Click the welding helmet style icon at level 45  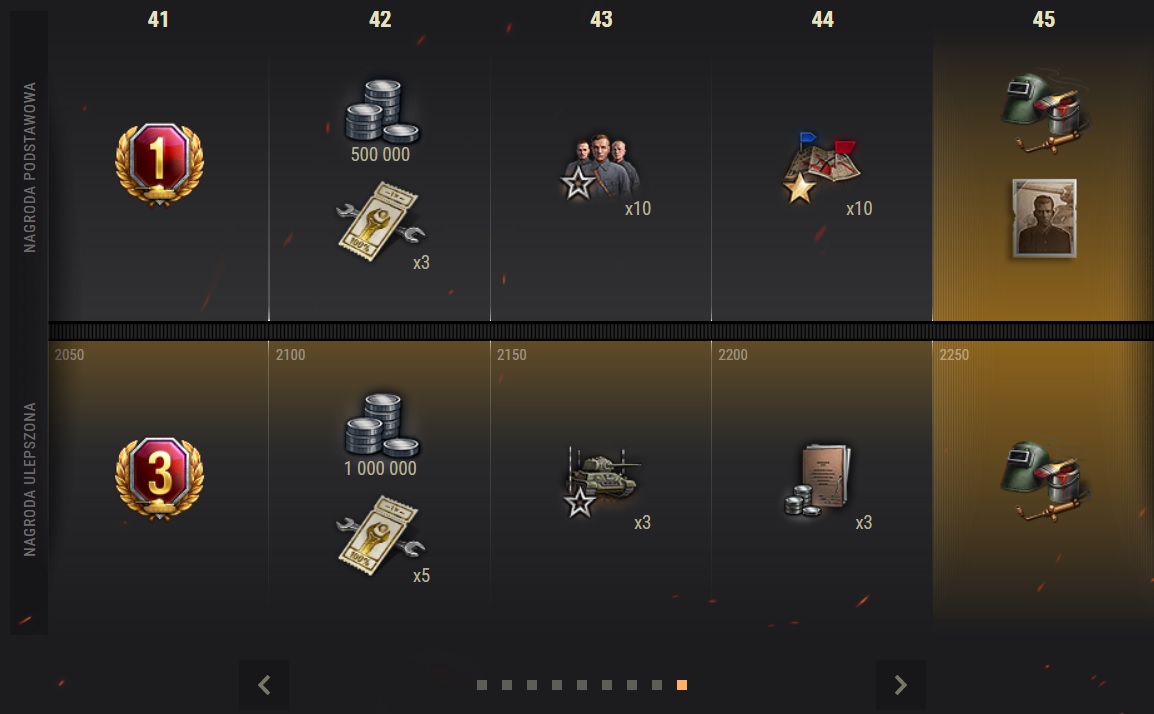[x=1044, y=113]
